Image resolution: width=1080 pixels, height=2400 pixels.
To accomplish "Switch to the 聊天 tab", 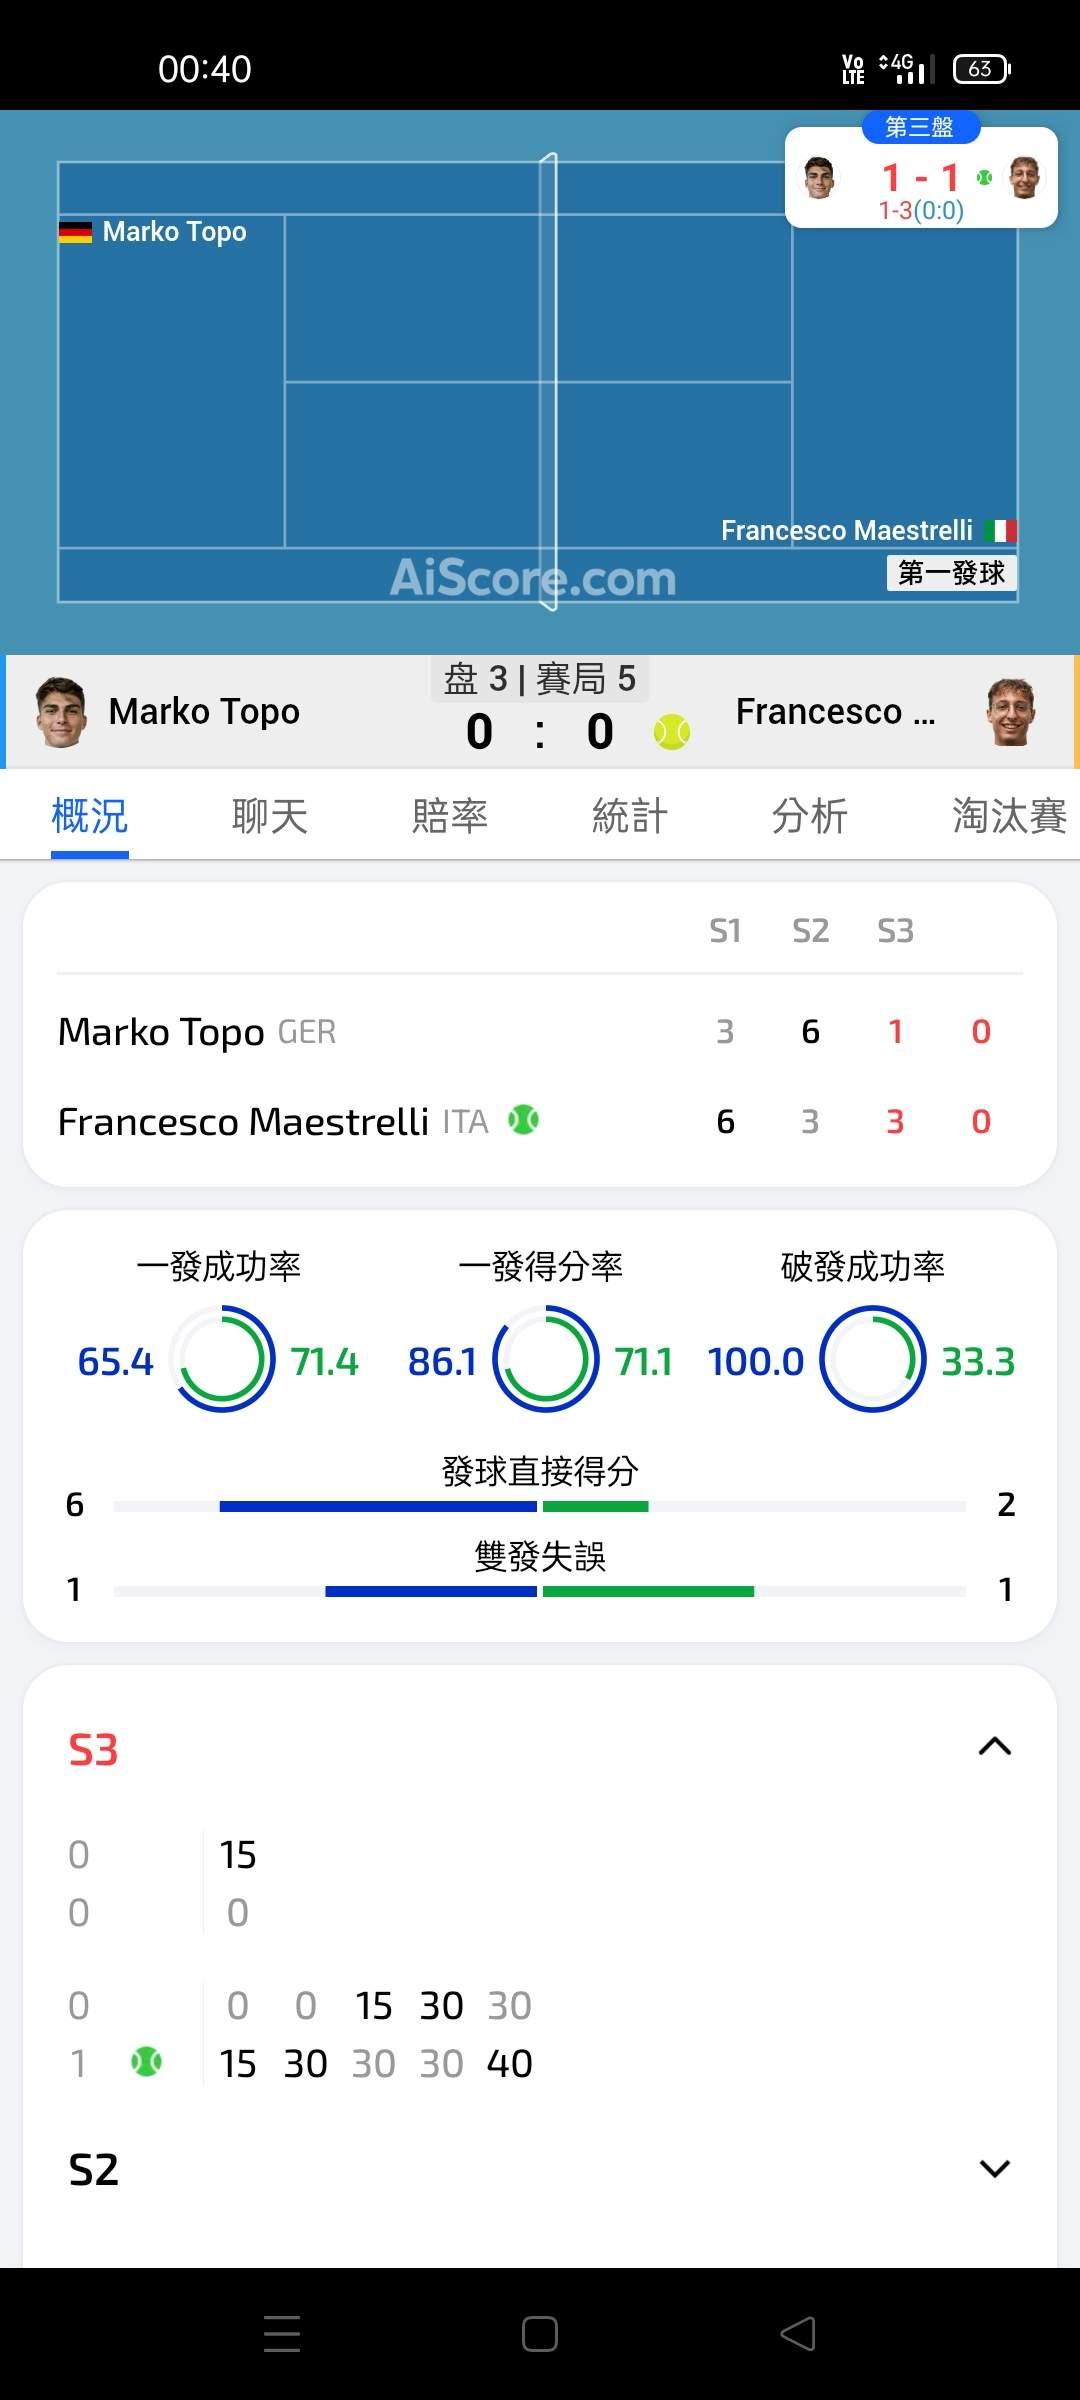I will pyautogui.click(x=269, y=816).
